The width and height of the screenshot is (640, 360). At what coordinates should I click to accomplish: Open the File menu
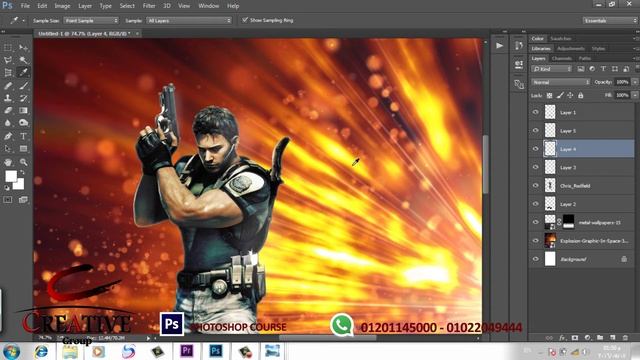(25, 6)
